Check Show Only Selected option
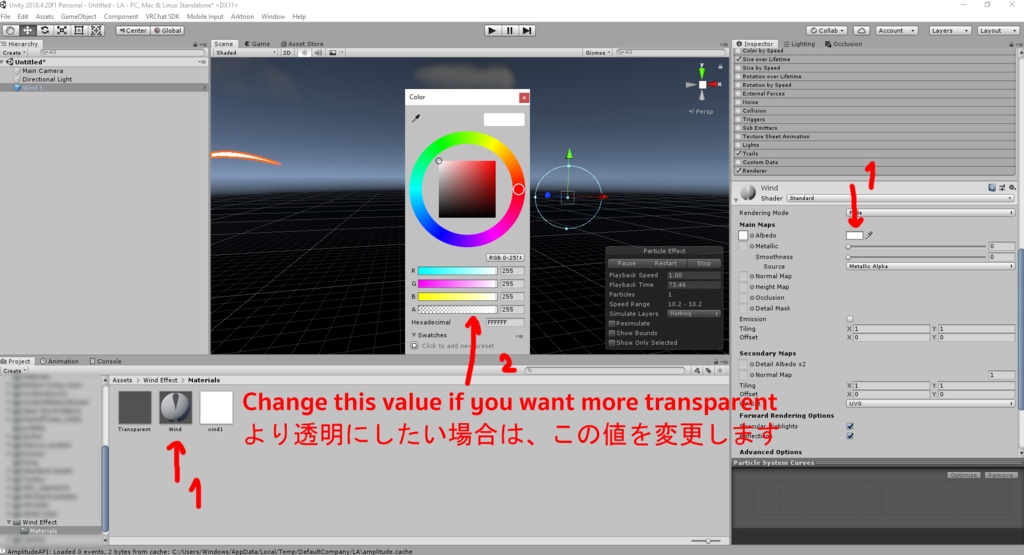Screen dimensions: 1024x555 pos(612,343)
